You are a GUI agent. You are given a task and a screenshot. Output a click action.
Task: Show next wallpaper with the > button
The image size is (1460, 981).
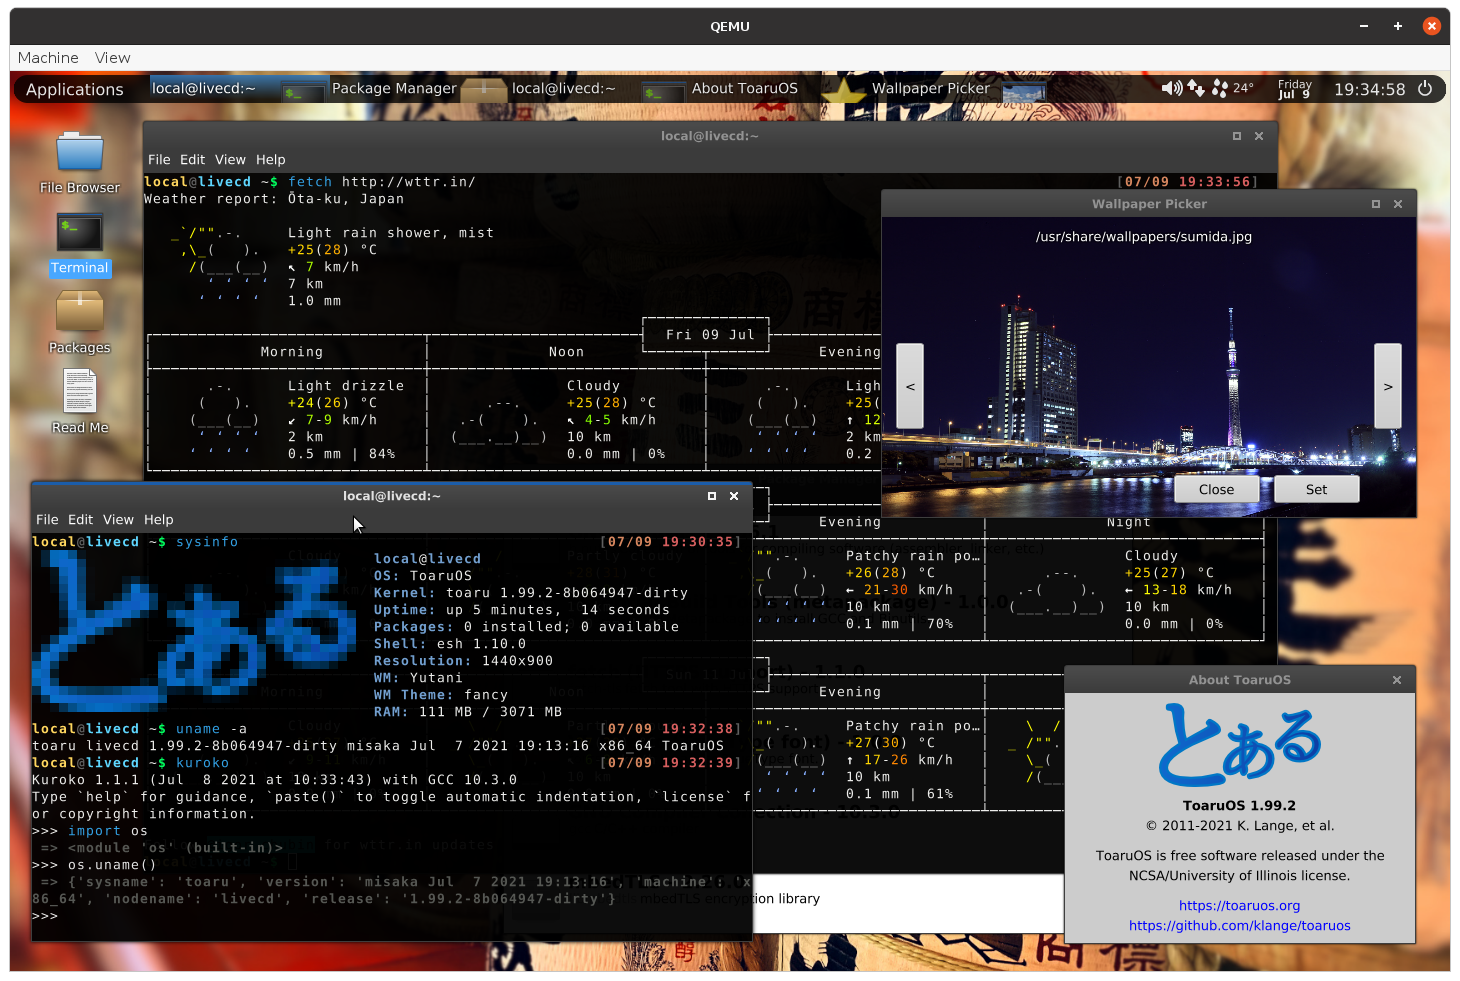[x=1388, y=386]
